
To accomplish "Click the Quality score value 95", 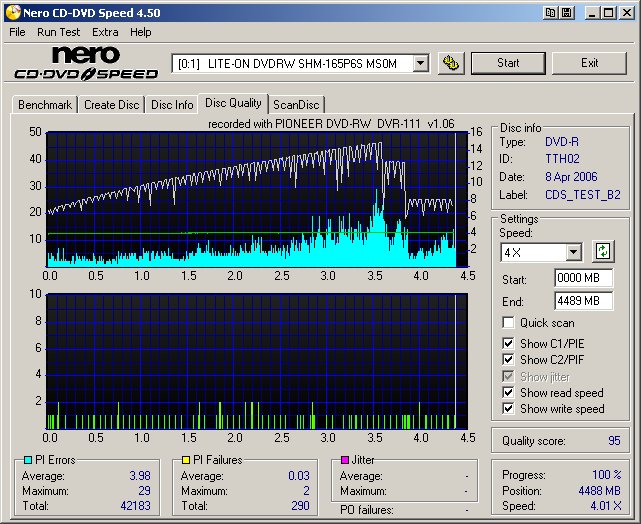I will pos(614,441).
